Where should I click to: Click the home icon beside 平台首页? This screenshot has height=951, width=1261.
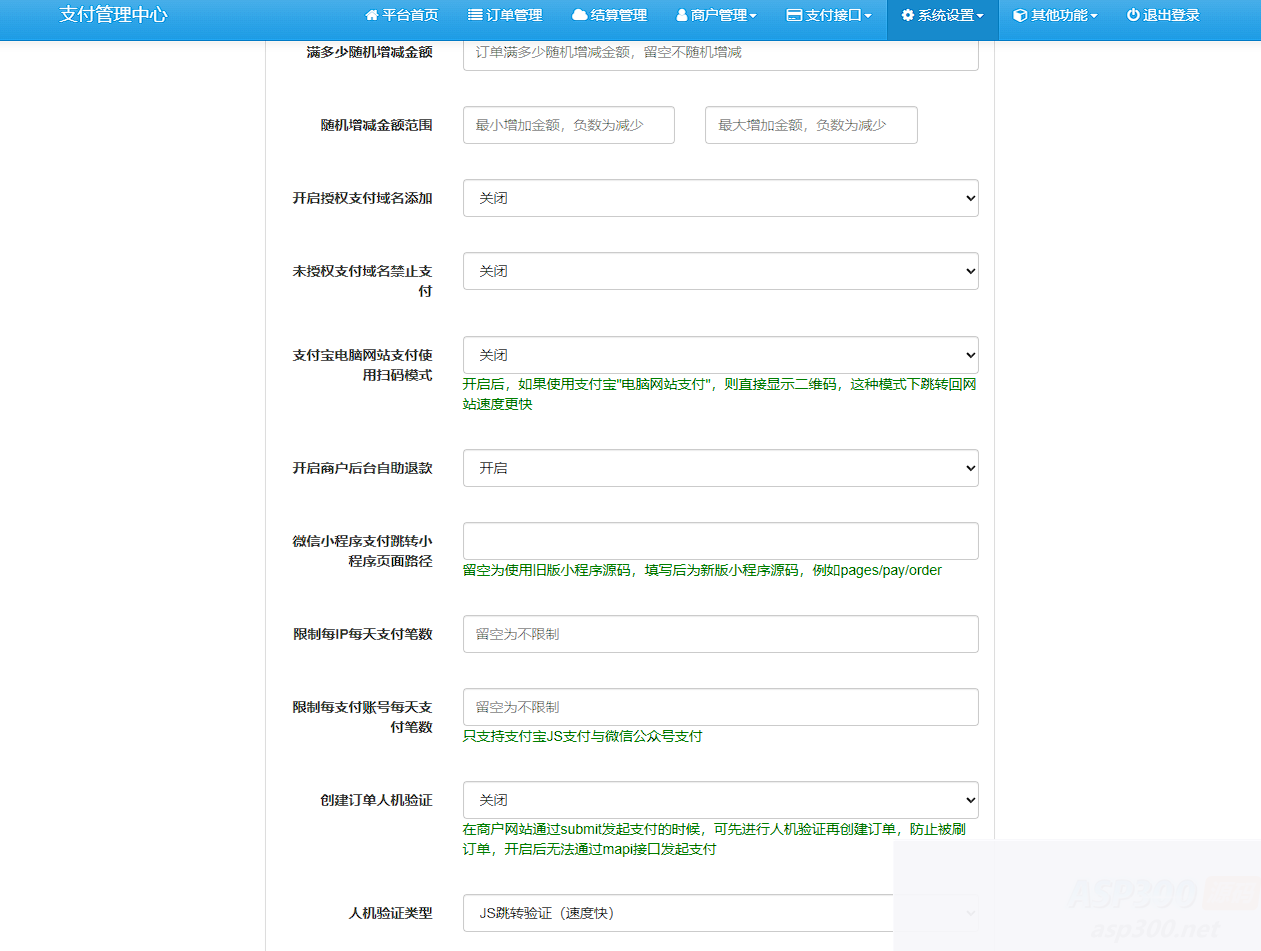(371, 14)
